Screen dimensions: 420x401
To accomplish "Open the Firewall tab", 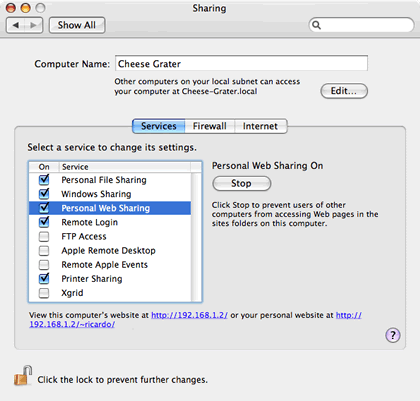I will pos(210,126).
